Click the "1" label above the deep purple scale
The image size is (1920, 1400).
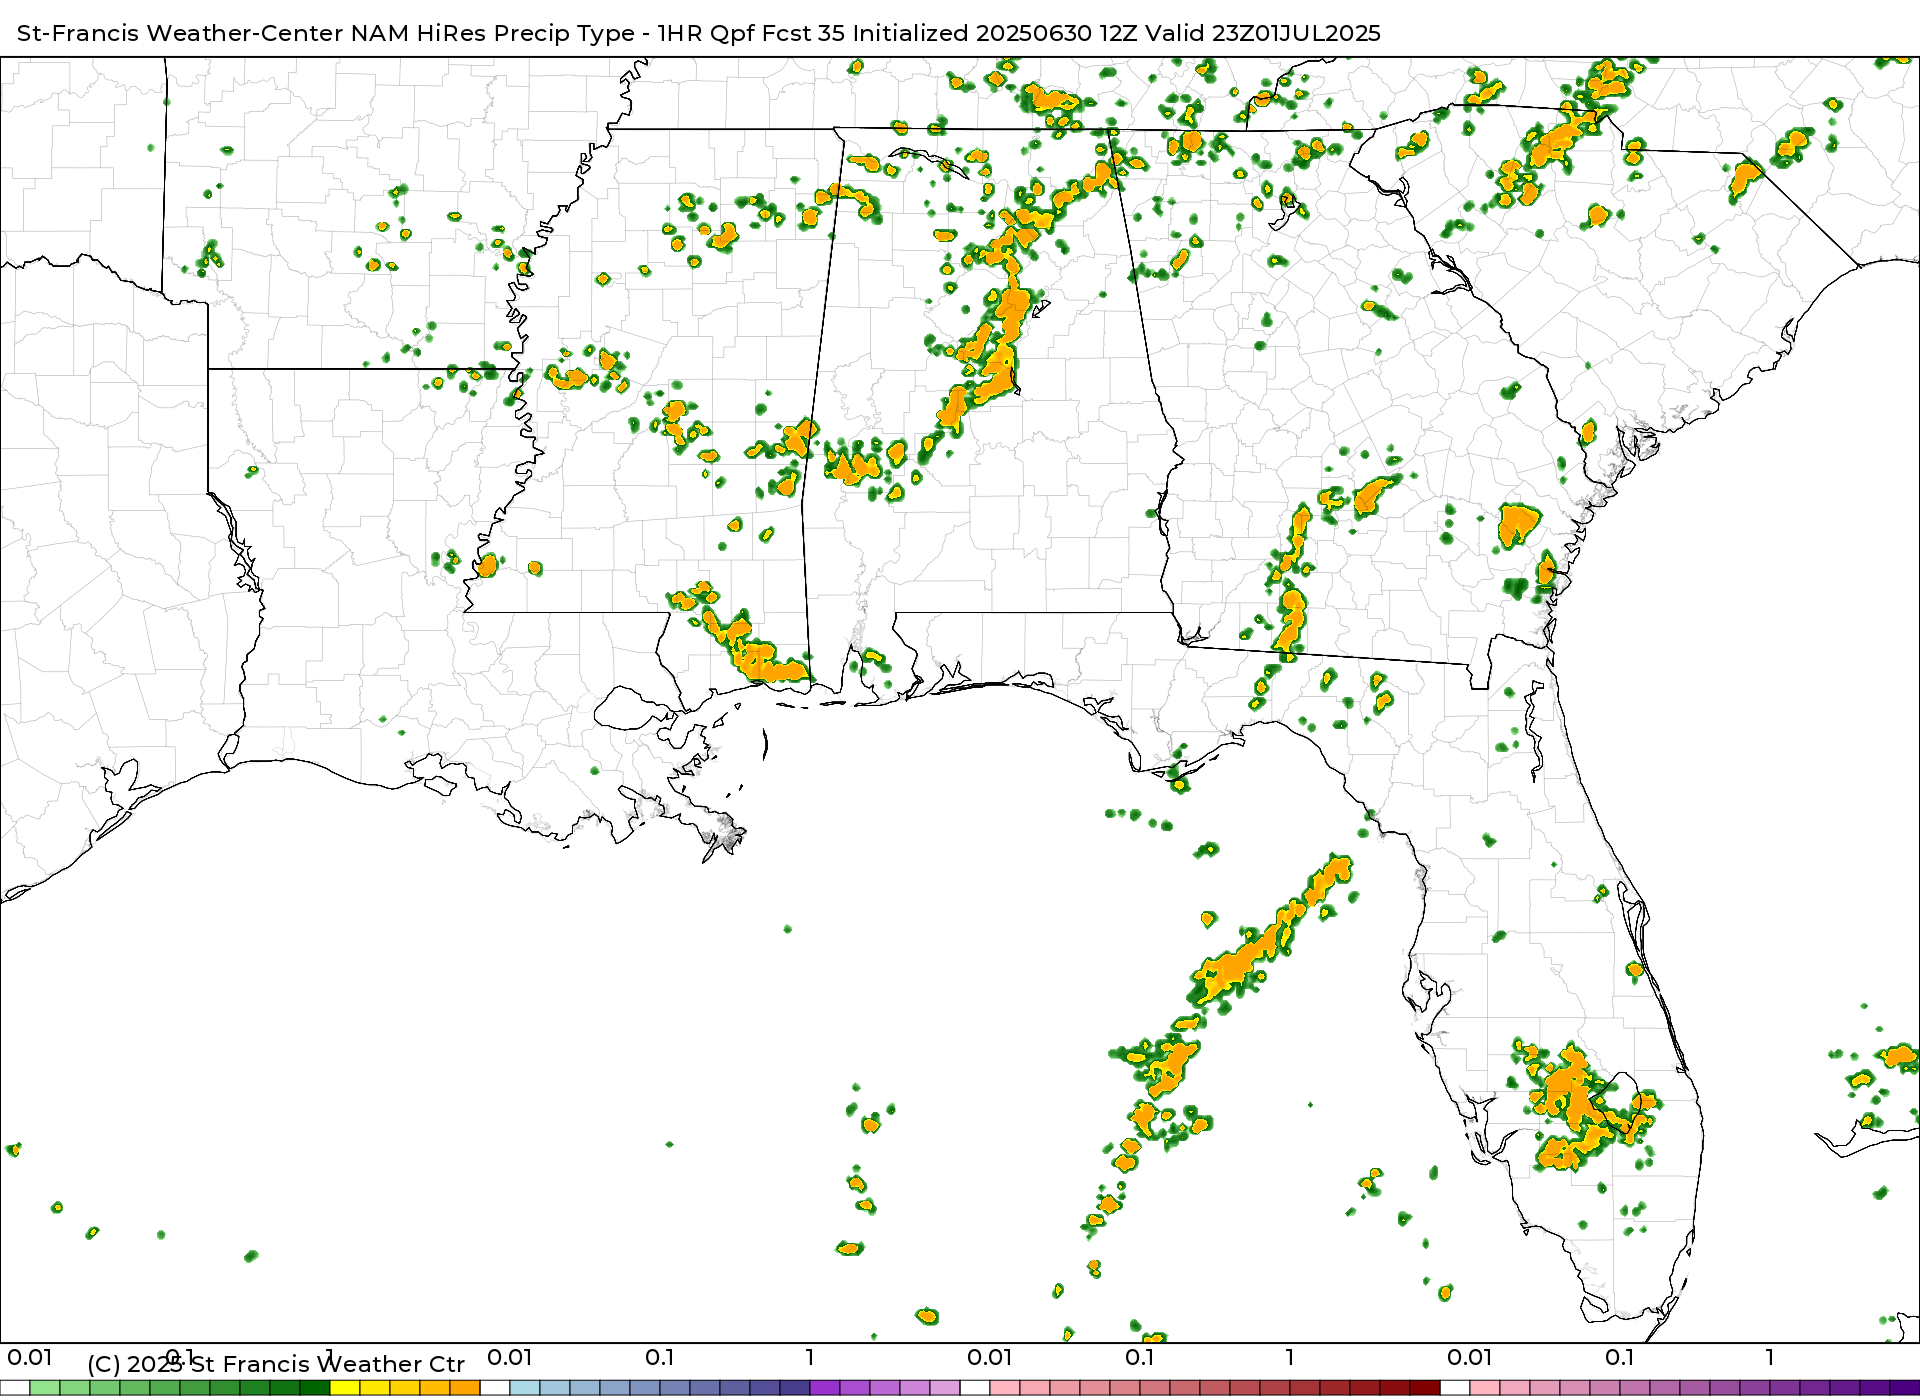click(x=1770, y=1358)
